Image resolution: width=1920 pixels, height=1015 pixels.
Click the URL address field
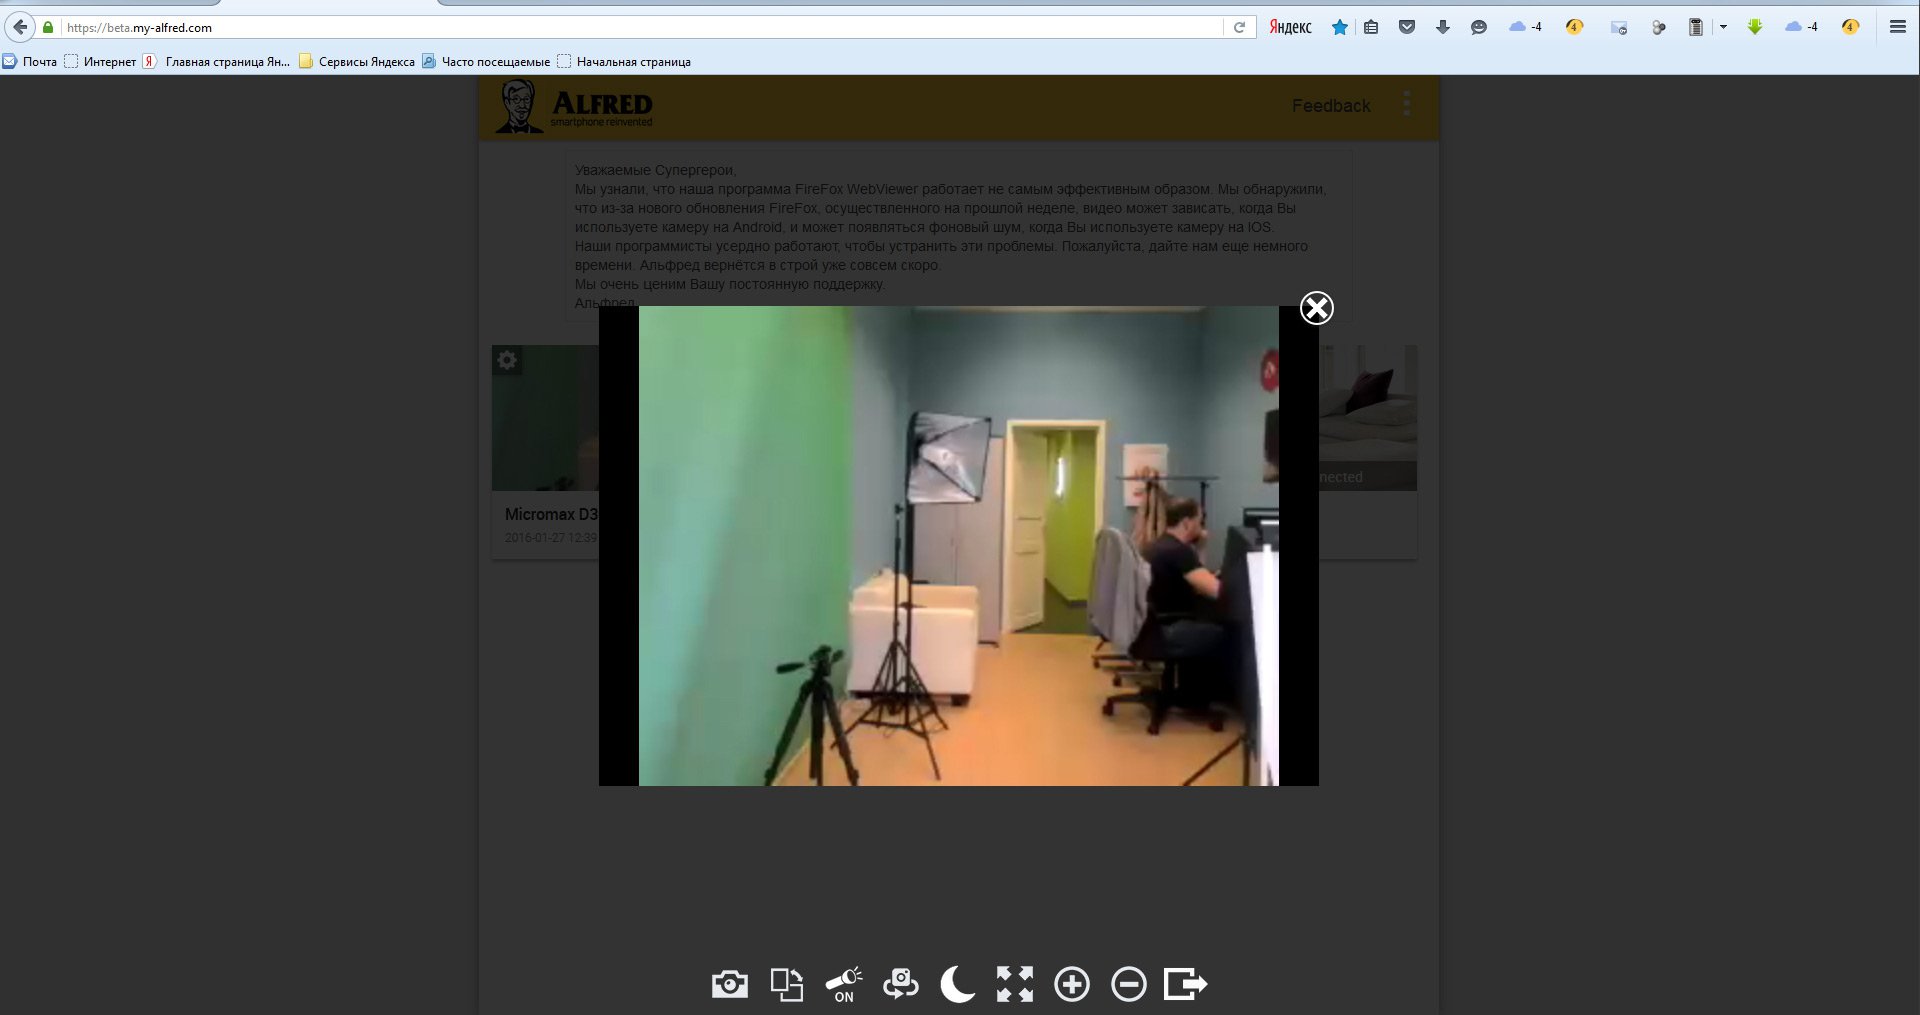[640, 27]
